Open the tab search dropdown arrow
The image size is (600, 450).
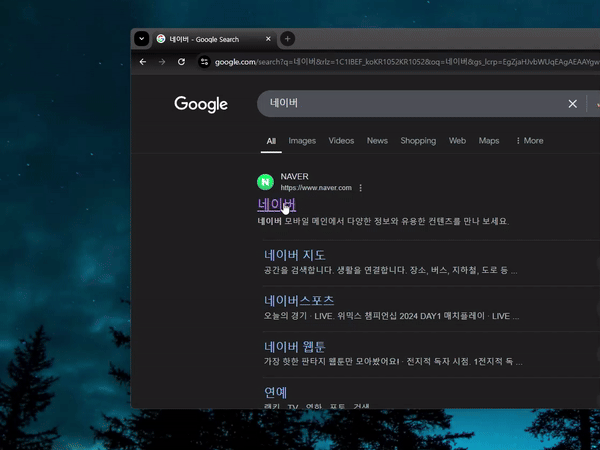(x=142, y=39)
